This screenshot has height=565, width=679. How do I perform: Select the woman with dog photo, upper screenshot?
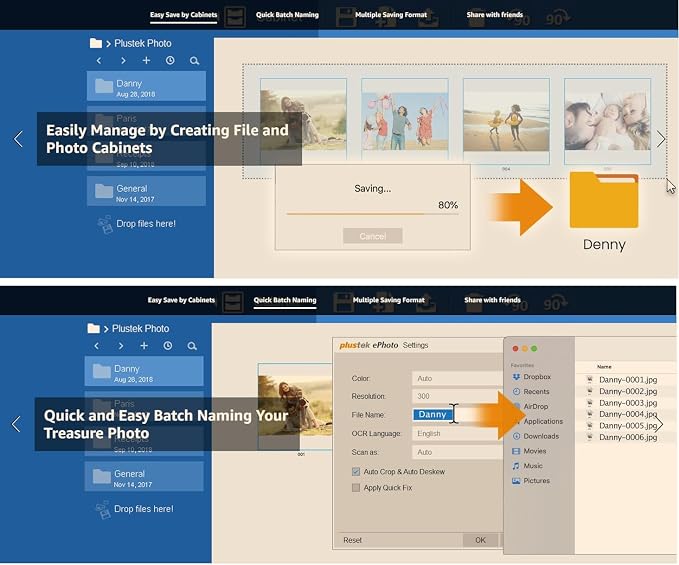click(x=303, y=122)
